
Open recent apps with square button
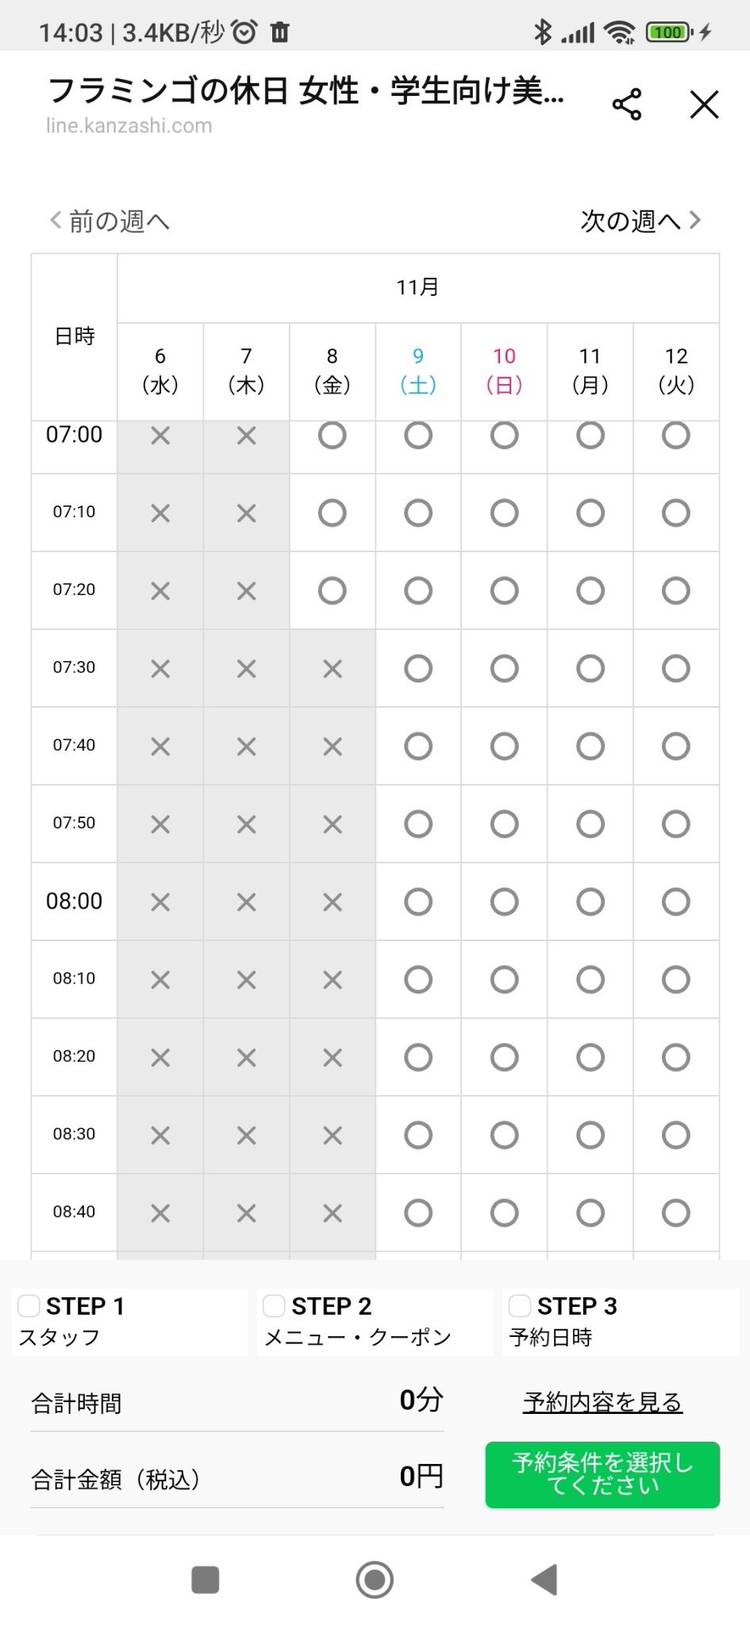(205, 1580)
